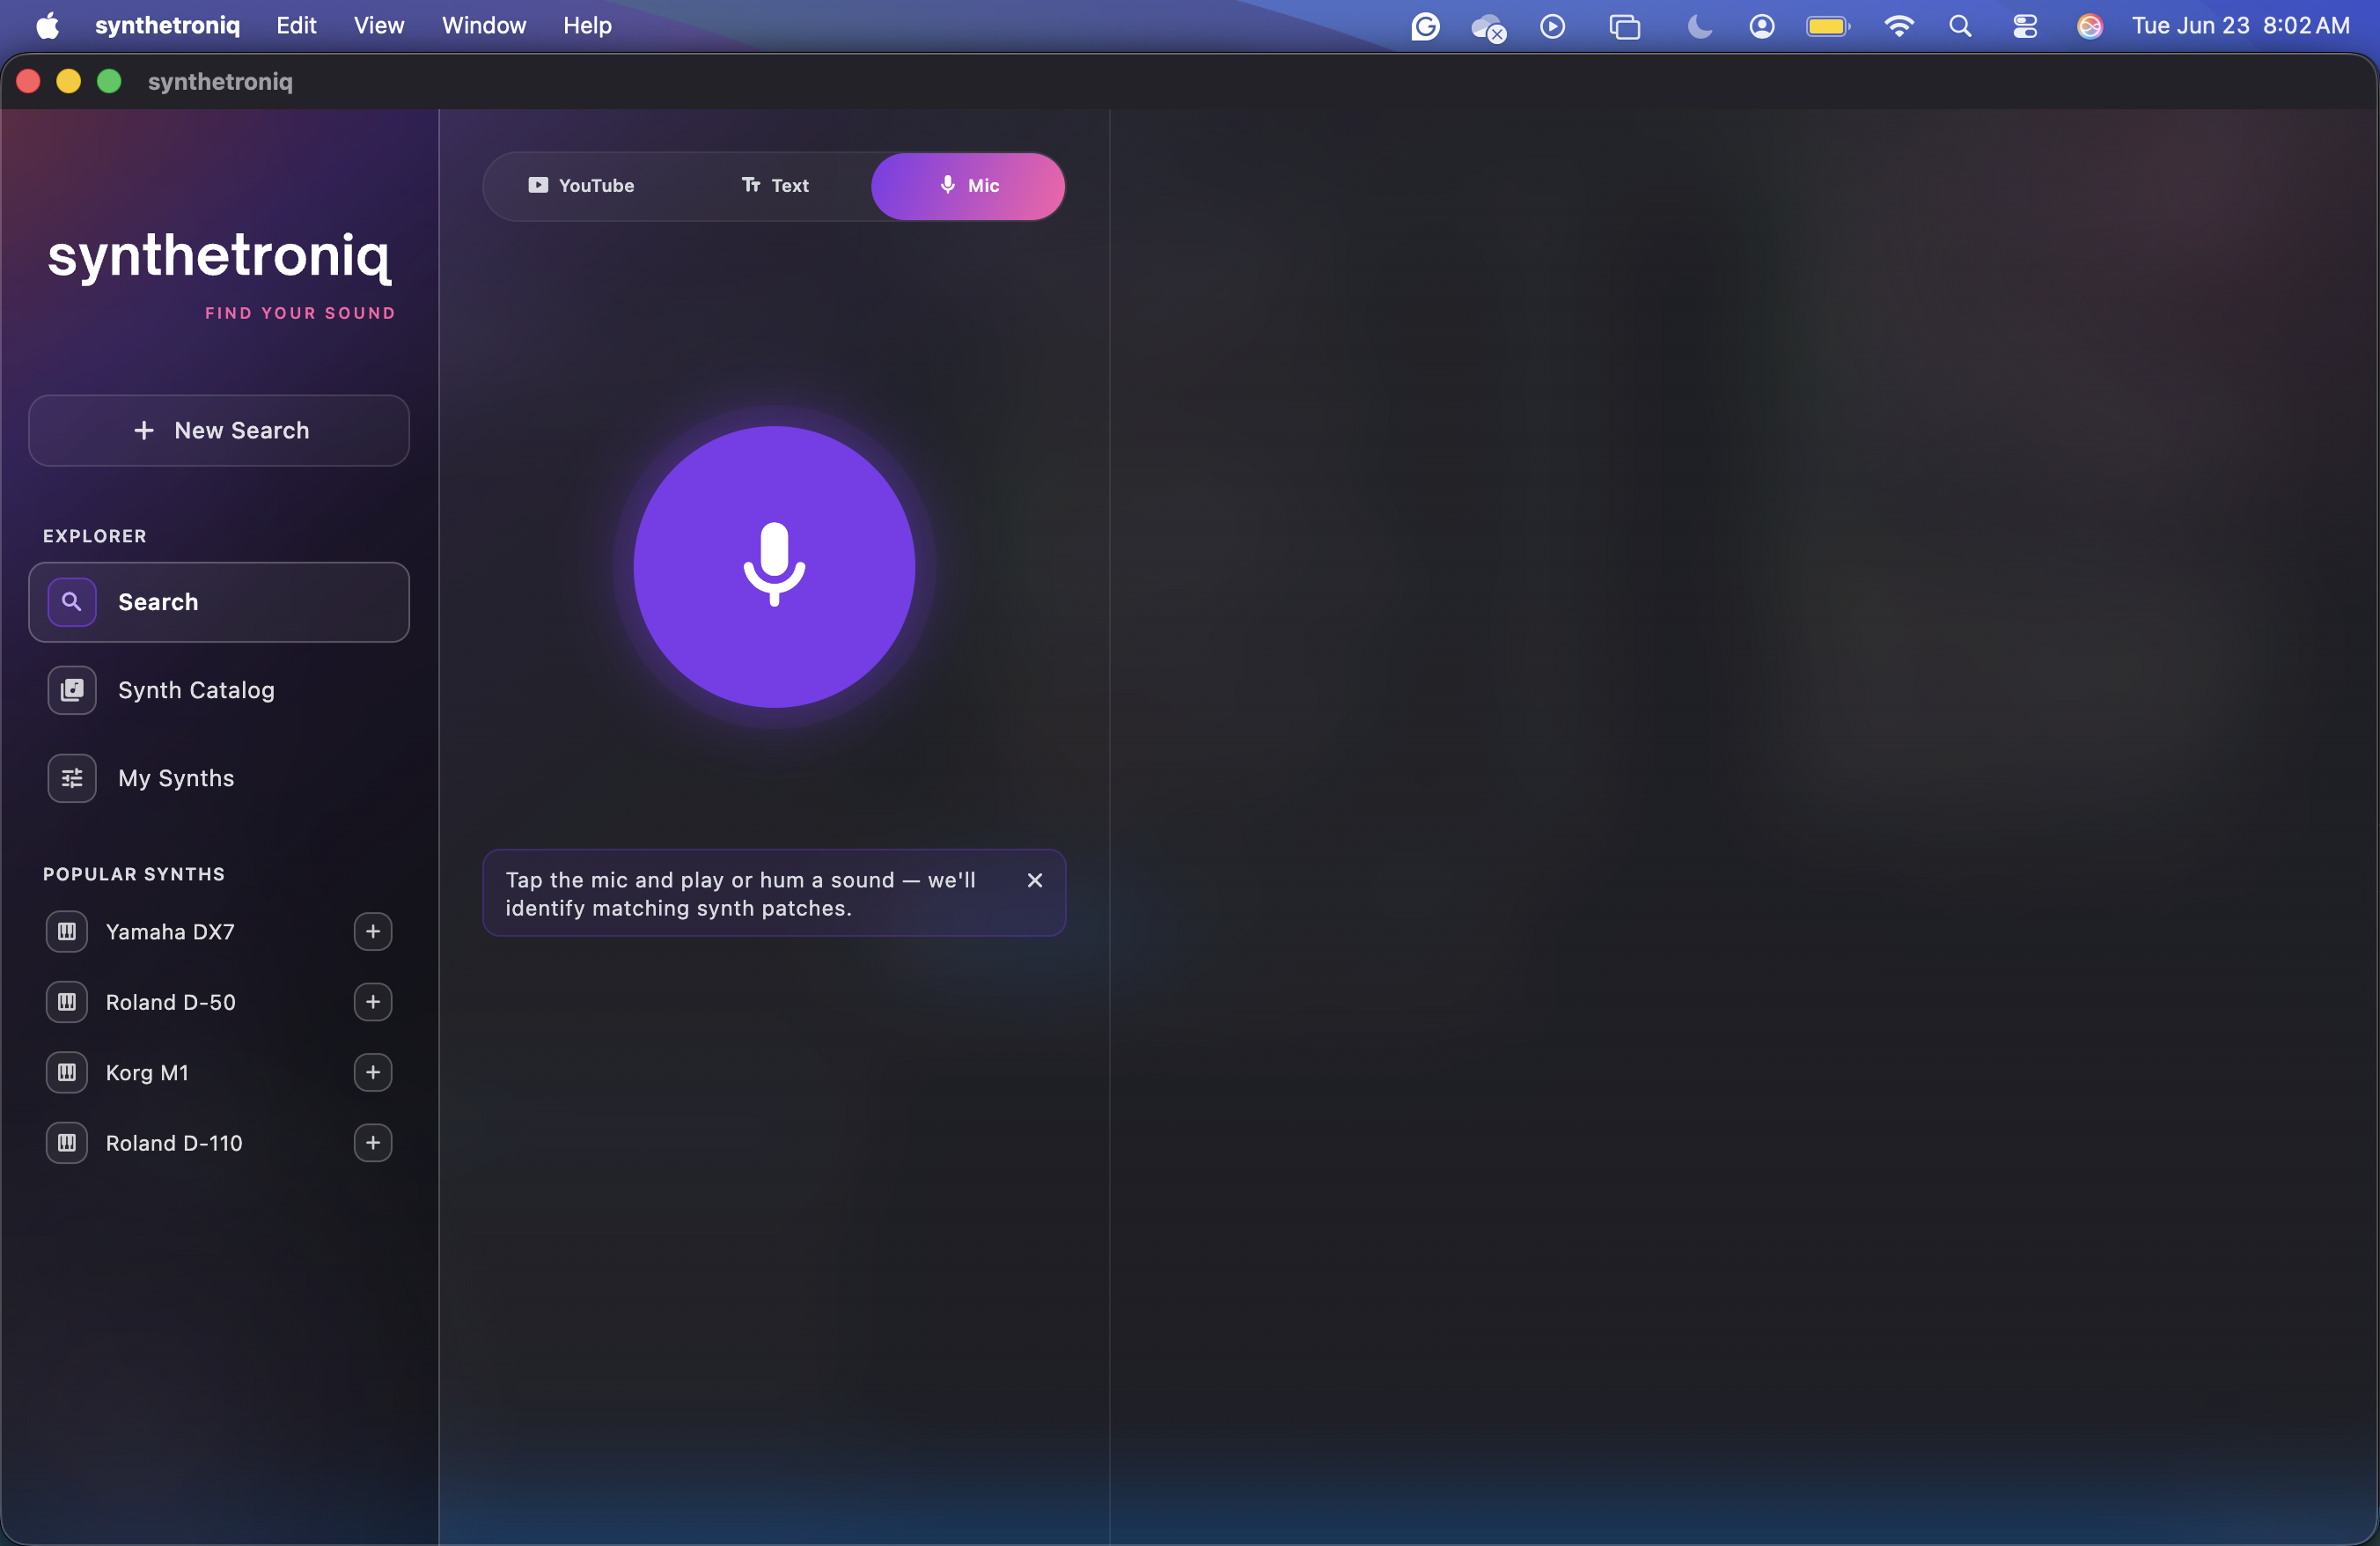Image resolution: width=2380 pixels, height=1546 pixels.
Task: Open the Edit menu
Action: 296,26
